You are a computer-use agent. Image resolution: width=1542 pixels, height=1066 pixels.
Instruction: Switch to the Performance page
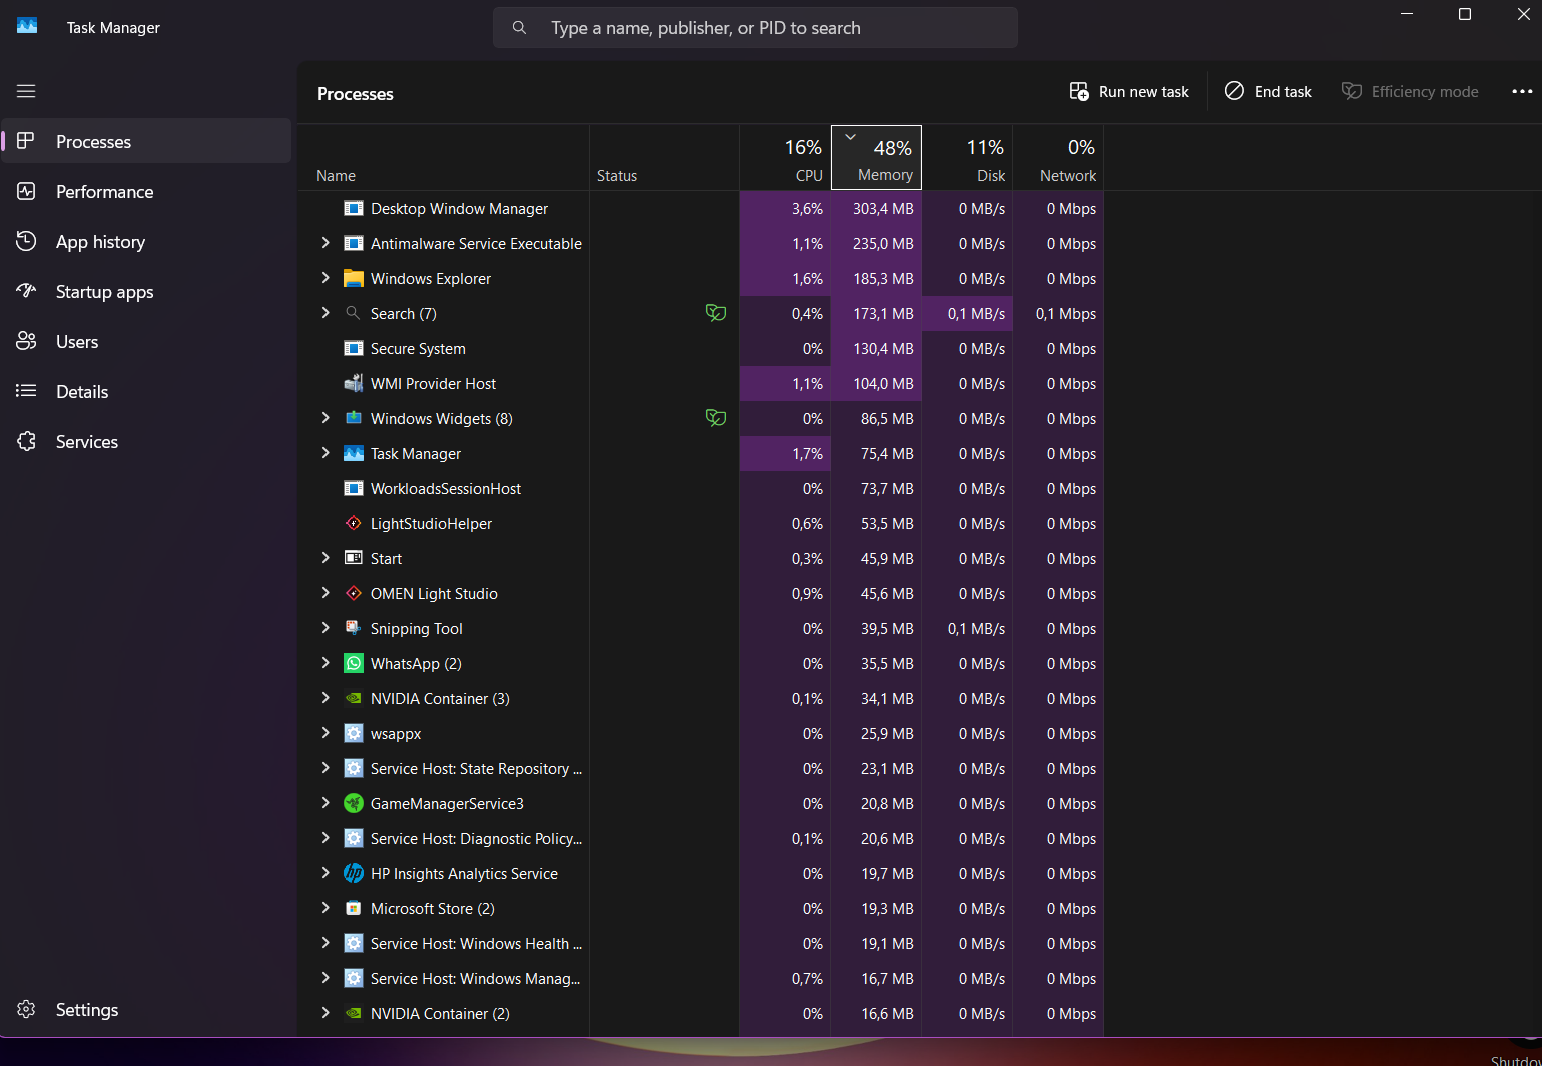tap(147, 191)
